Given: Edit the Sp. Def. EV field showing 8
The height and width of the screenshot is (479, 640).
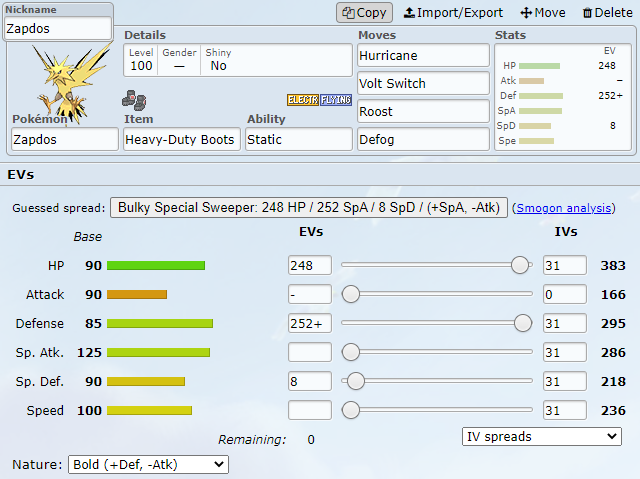Looking at the screenshot, I should click(x=310, y=381).
